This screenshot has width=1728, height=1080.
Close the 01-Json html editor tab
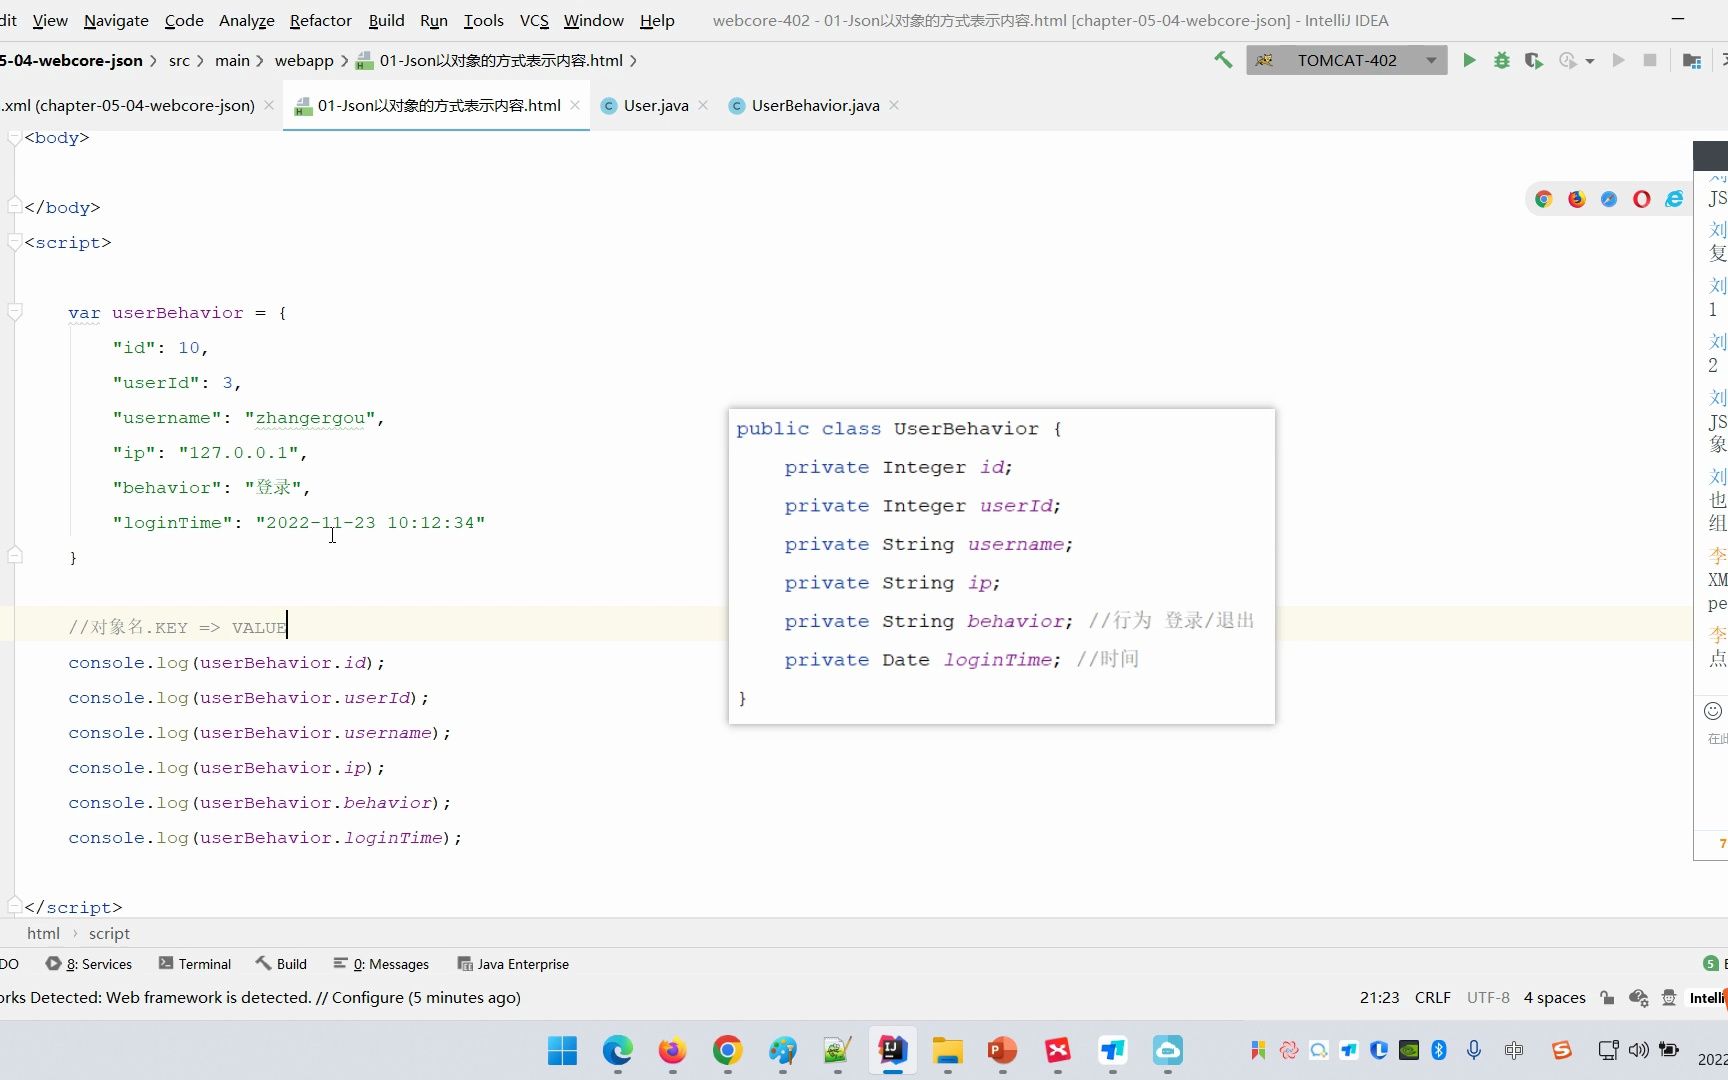575,105
